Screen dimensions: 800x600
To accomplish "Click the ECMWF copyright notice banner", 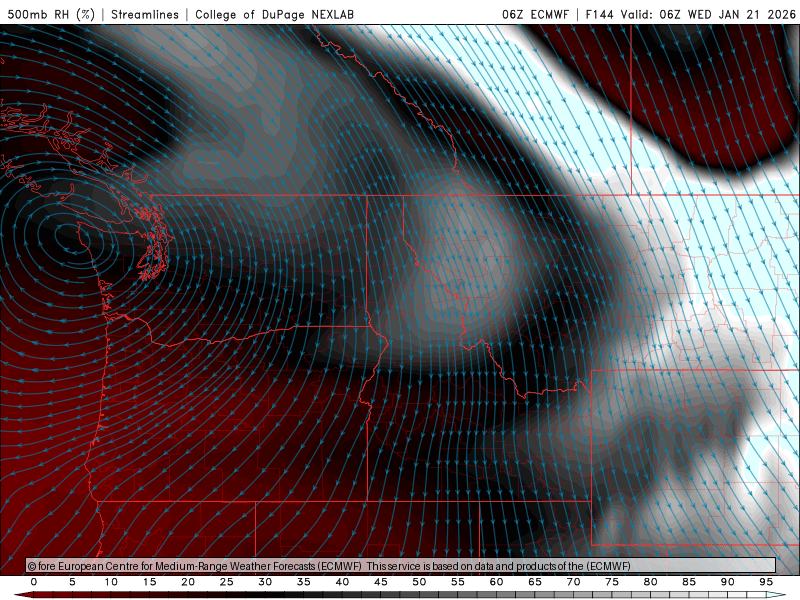I will [401, 566].
